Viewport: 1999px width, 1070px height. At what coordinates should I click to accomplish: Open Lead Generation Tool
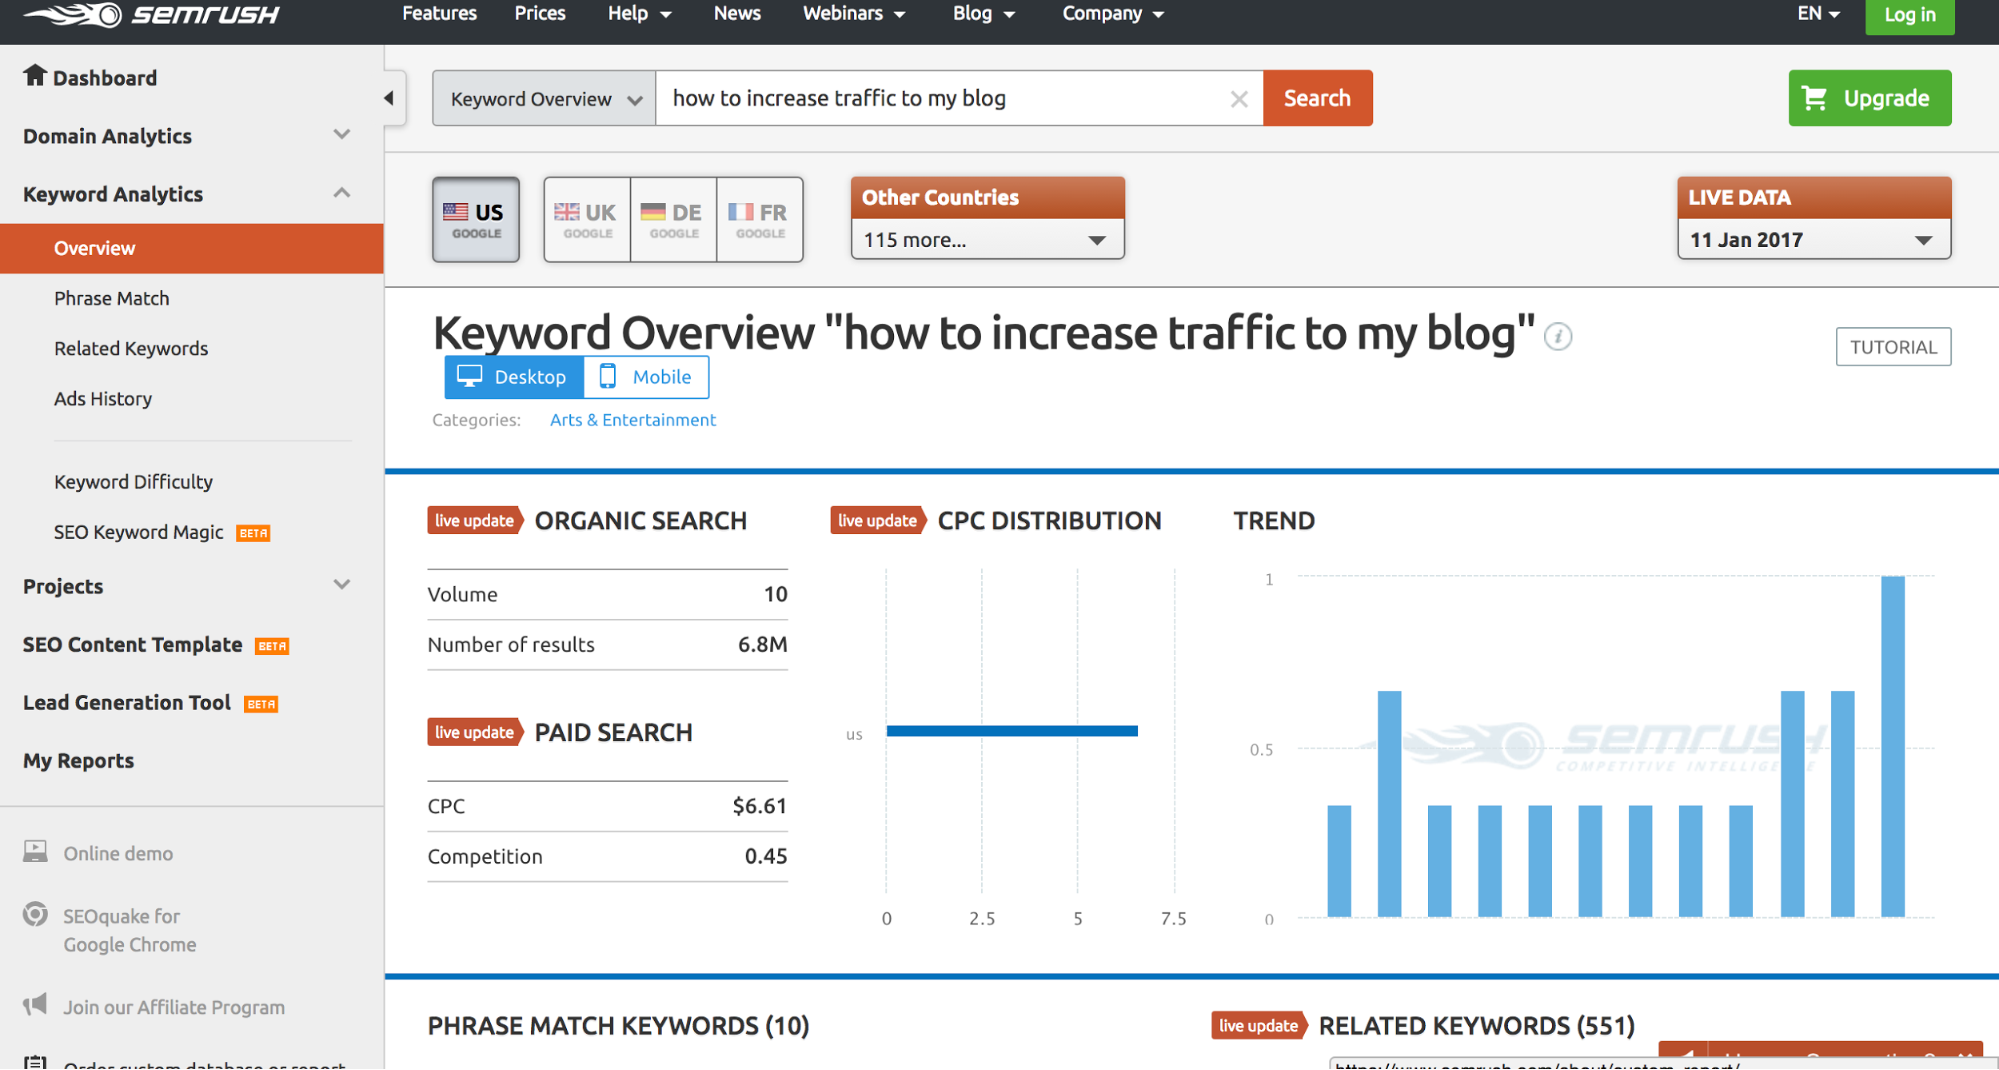[x=127, y=703]
